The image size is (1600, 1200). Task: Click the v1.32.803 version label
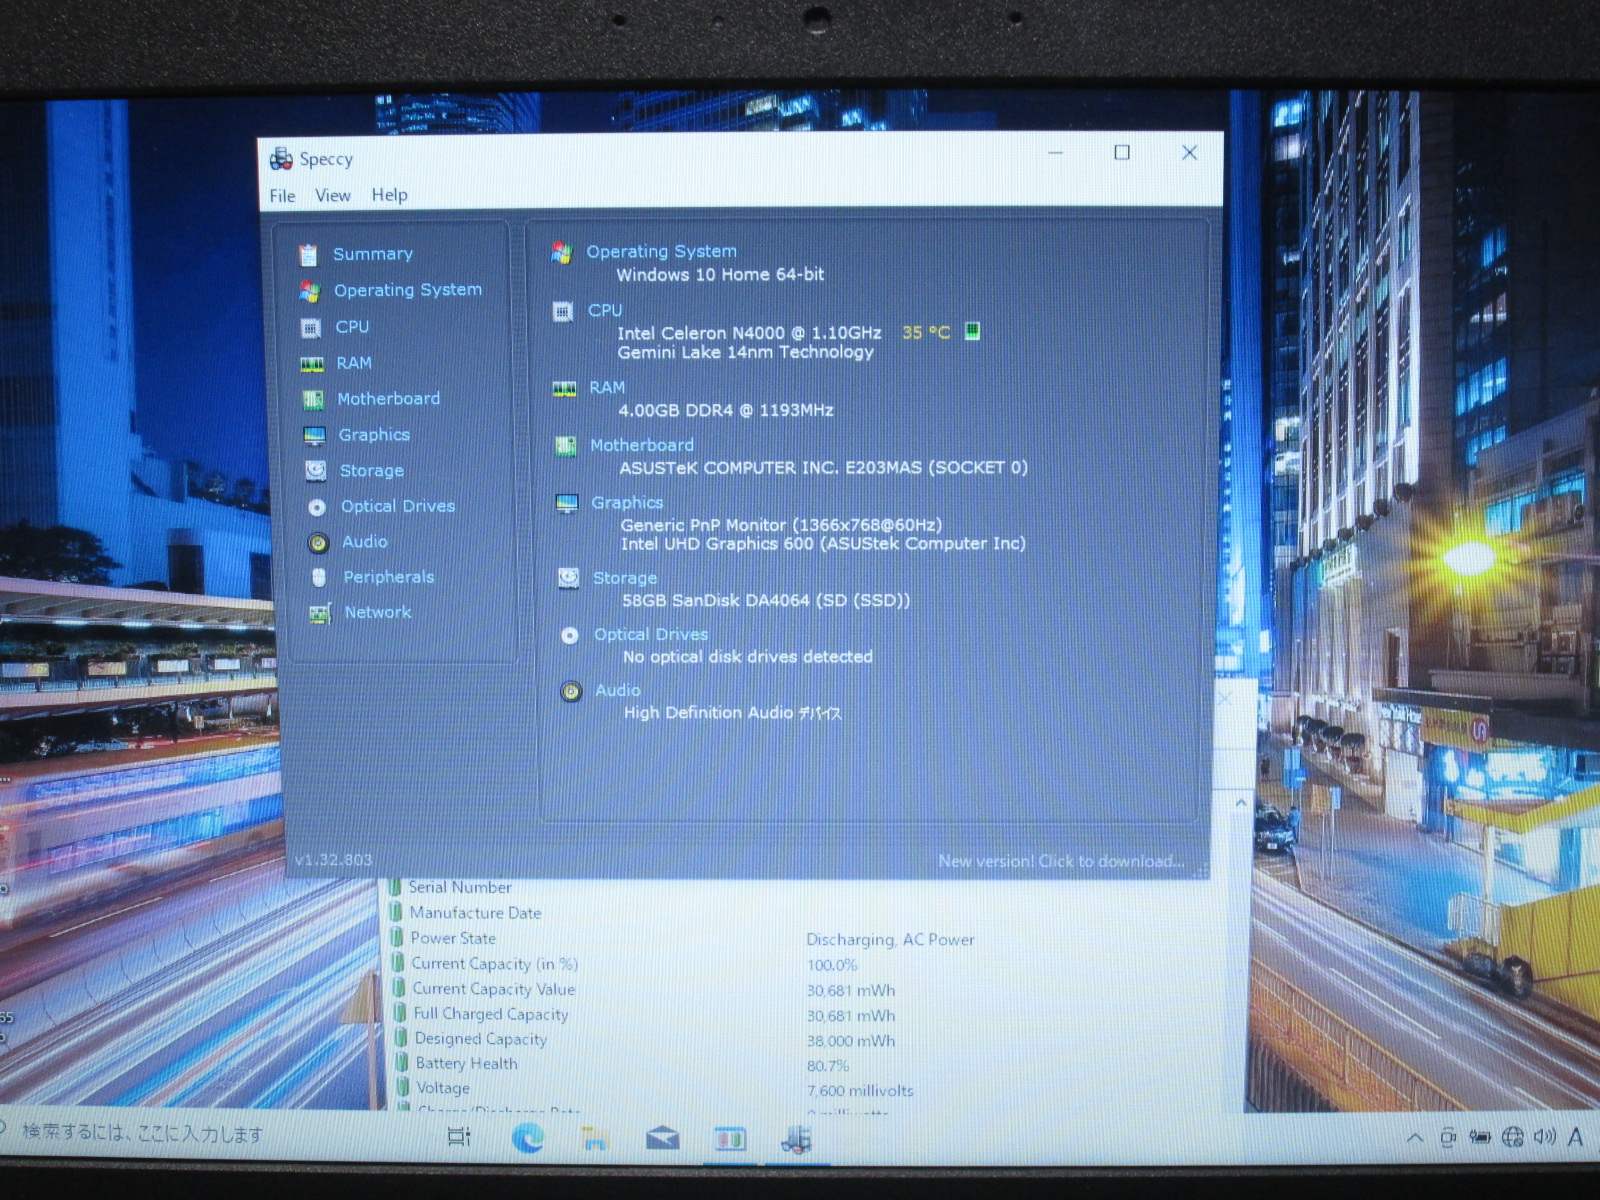coord(333,860)
